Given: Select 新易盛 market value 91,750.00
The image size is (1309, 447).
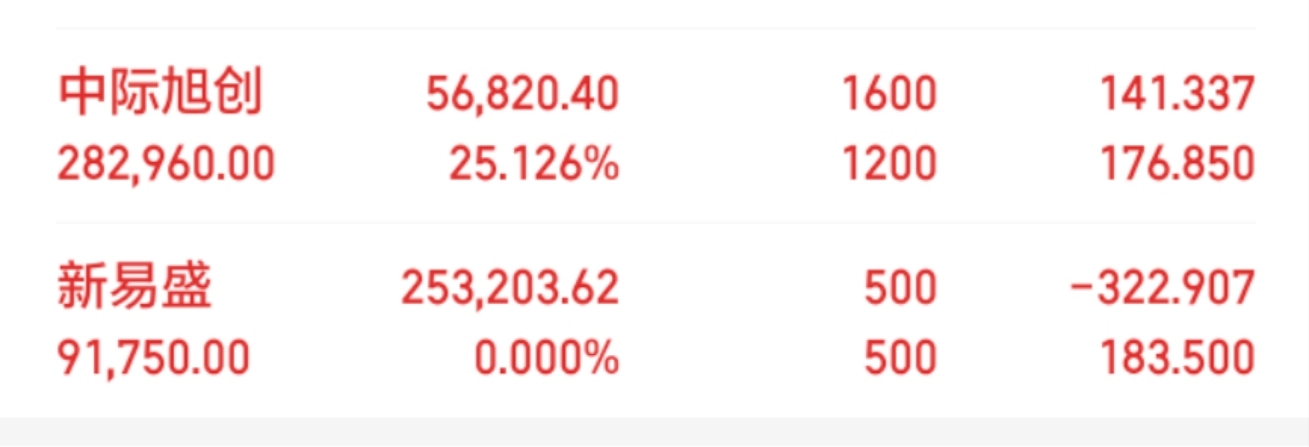Looking at the screenshot, I should (153, 357).
